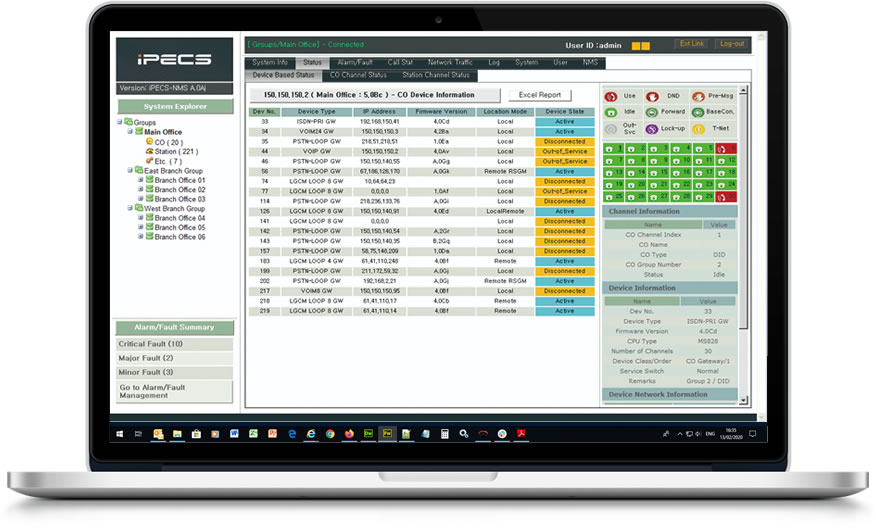Expand Branch Office 06
Image resolution: width=876 pixels, height=529 pixels.
pos(141,236)
